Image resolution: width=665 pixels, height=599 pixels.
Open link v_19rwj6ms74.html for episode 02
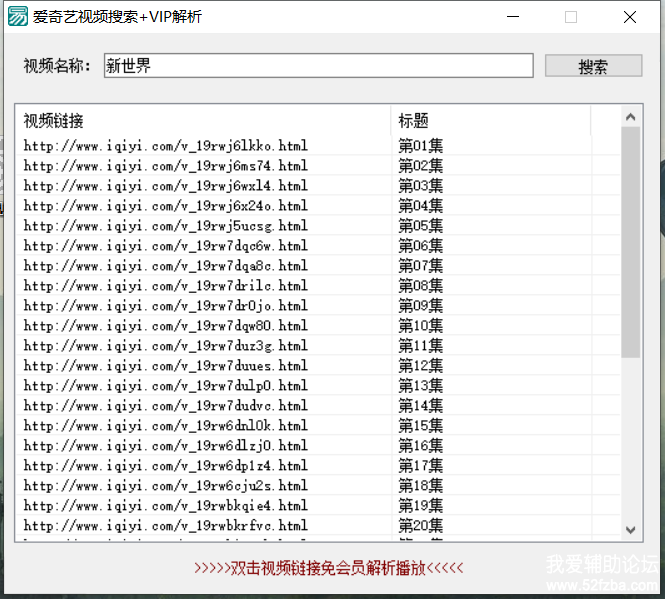[166, 166]
